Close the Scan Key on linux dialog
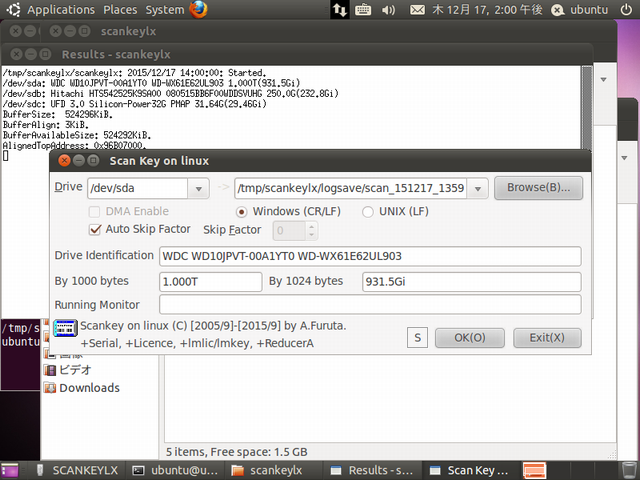The width and height of the screenshot is (640, 480). pos(64,160)
